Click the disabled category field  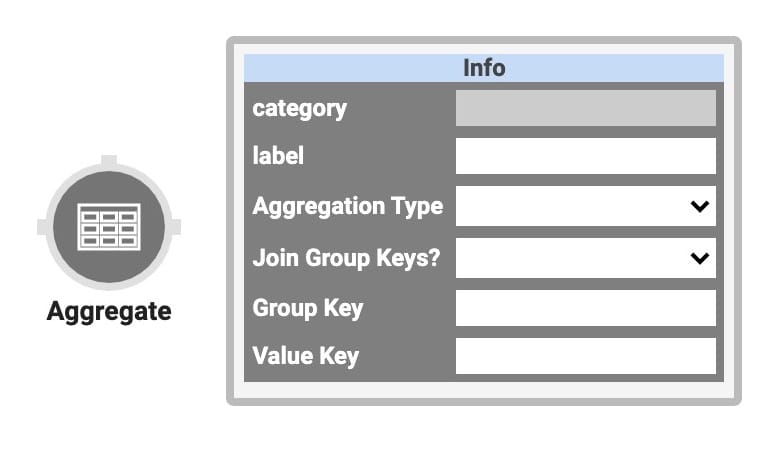pos(585,108)
